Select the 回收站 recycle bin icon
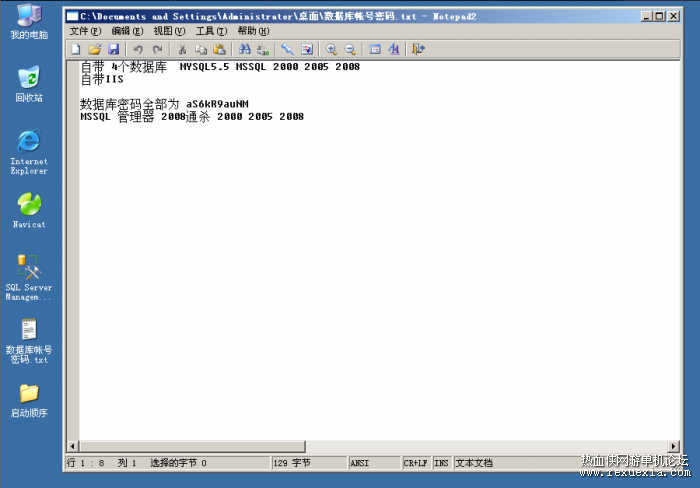 (x=29, y=83)
